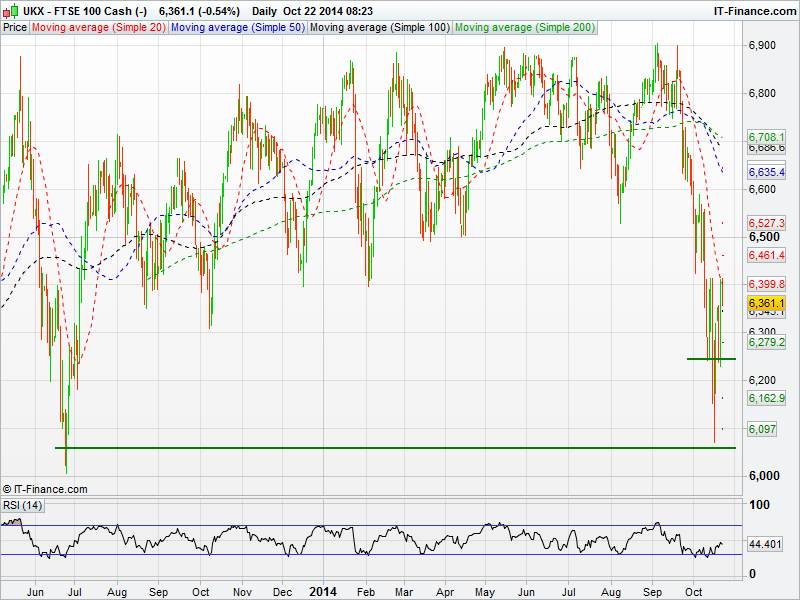Select the Moving average (Simple 20) tab
The image size is (800, 600).
pos(98,27)
